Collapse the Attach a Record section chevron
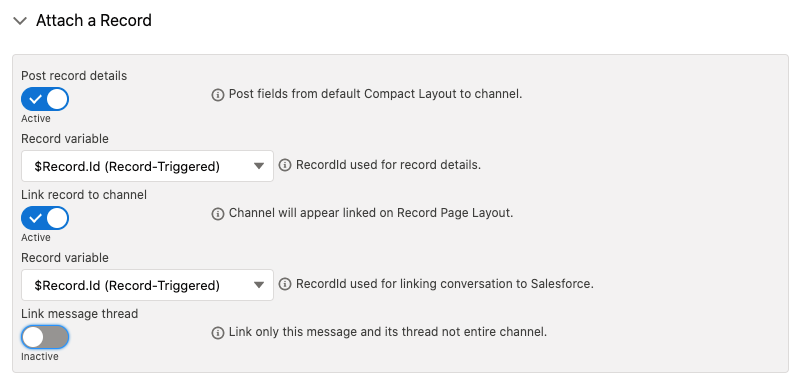Image resolution: width=800 pixels, height=387 pixels. click(20, 21)
